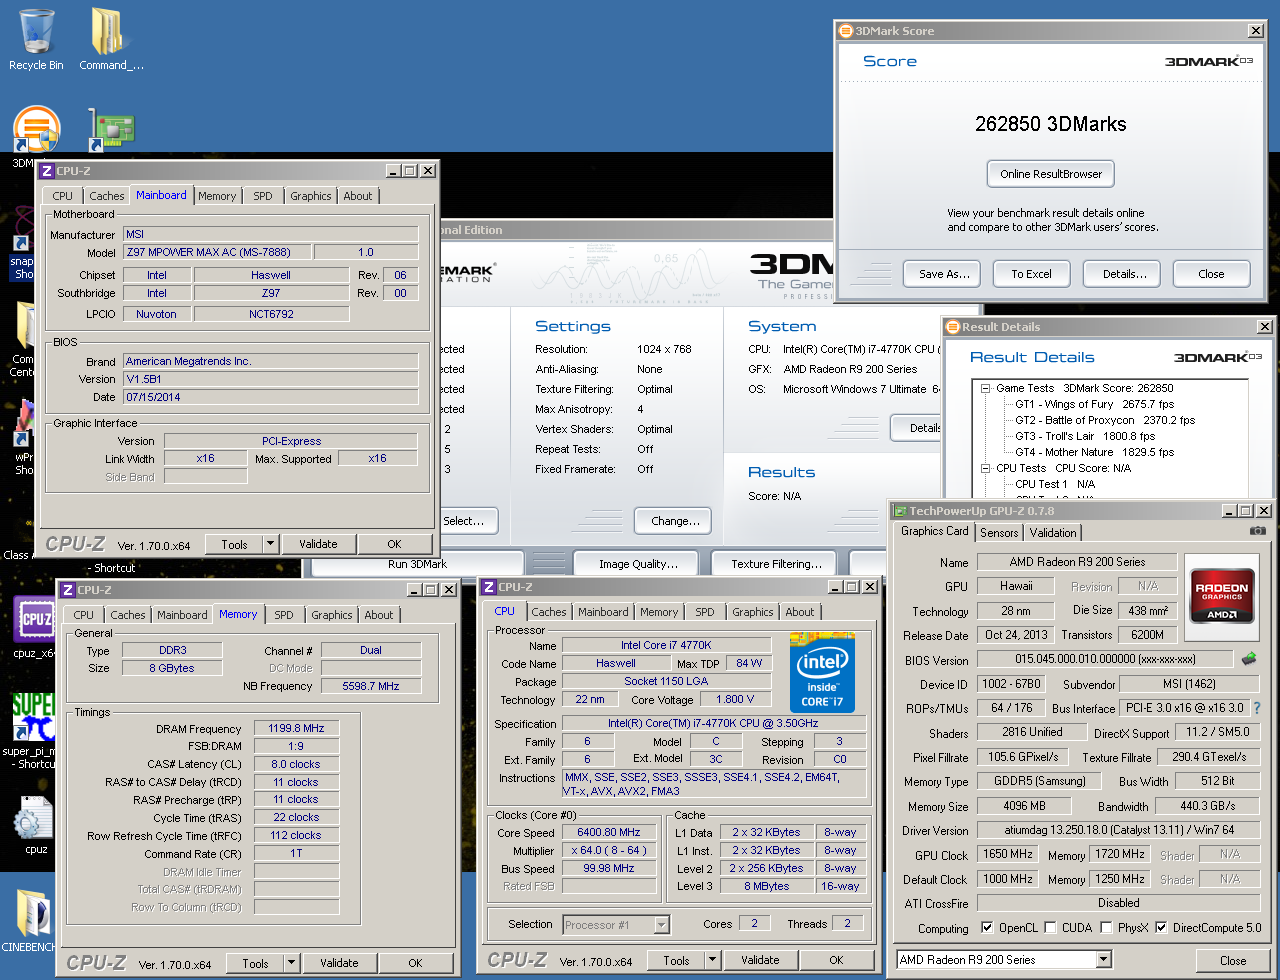Image resolution: width=1280 pixels, height=980 pixels.
Task: Click the Close button in GPU-Z
Action: point(1233,960)
